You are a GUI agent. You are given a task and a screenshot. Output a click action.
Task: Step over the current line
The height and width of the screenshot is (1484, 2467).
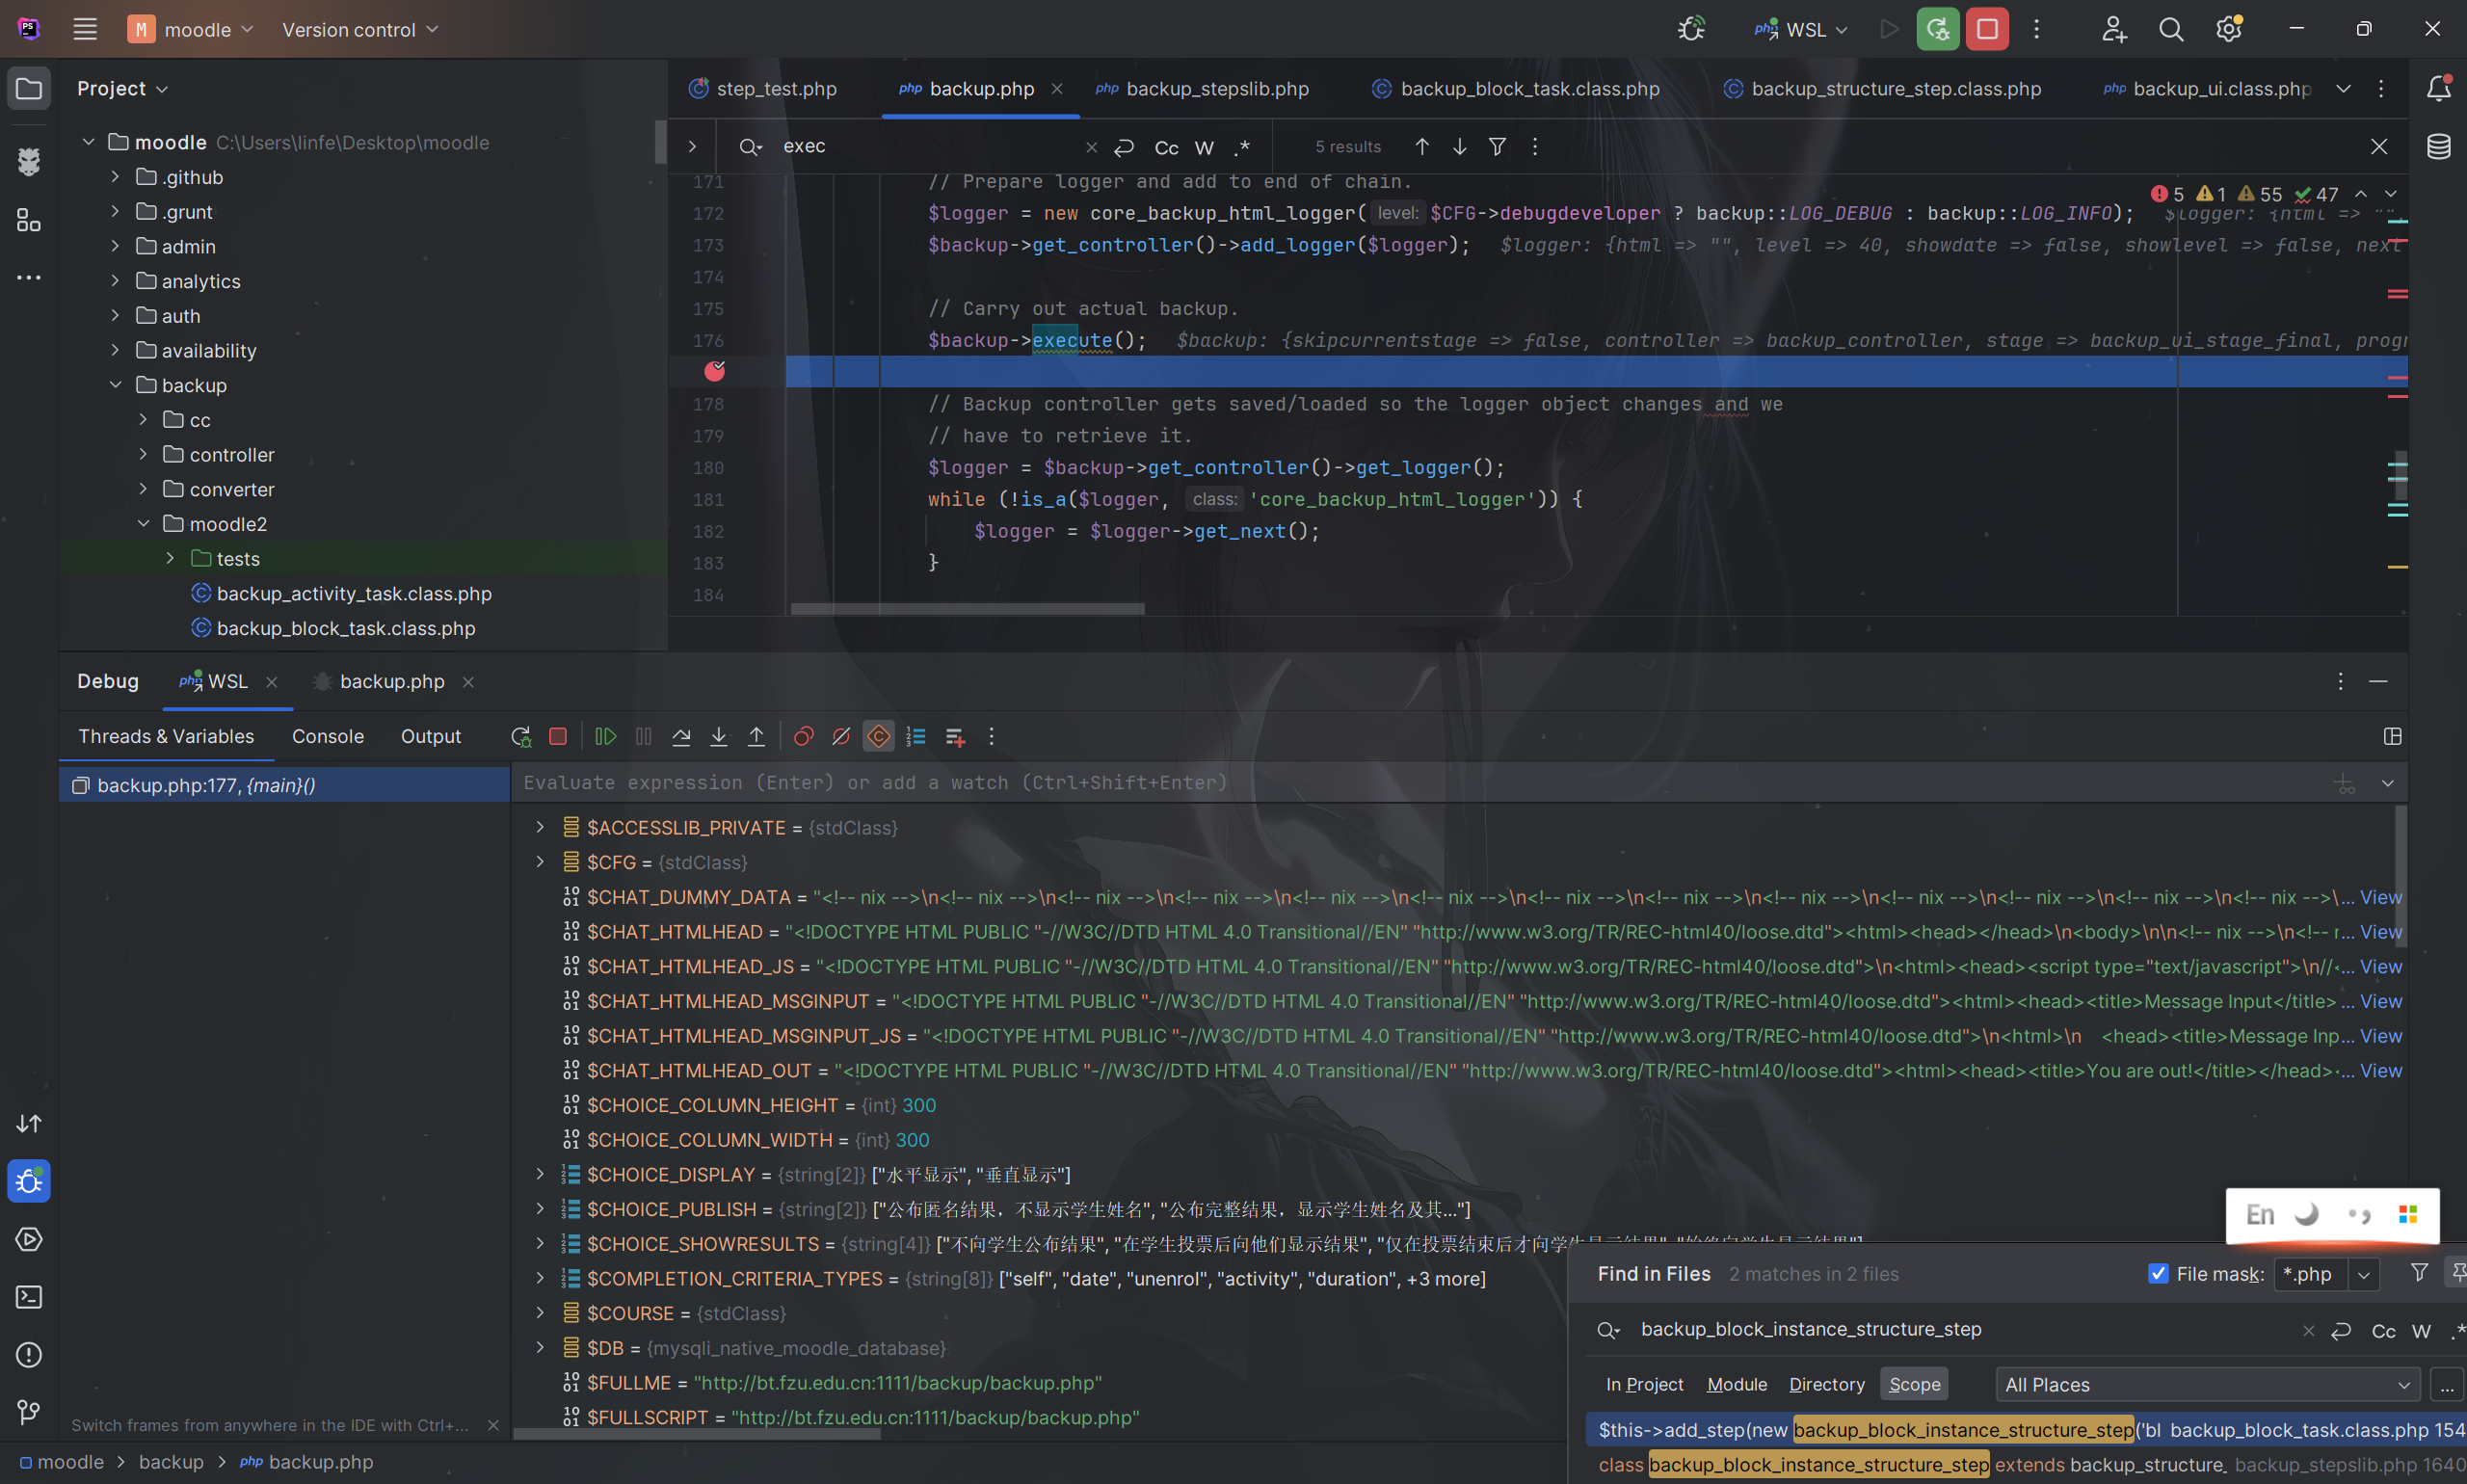[681, 736]
